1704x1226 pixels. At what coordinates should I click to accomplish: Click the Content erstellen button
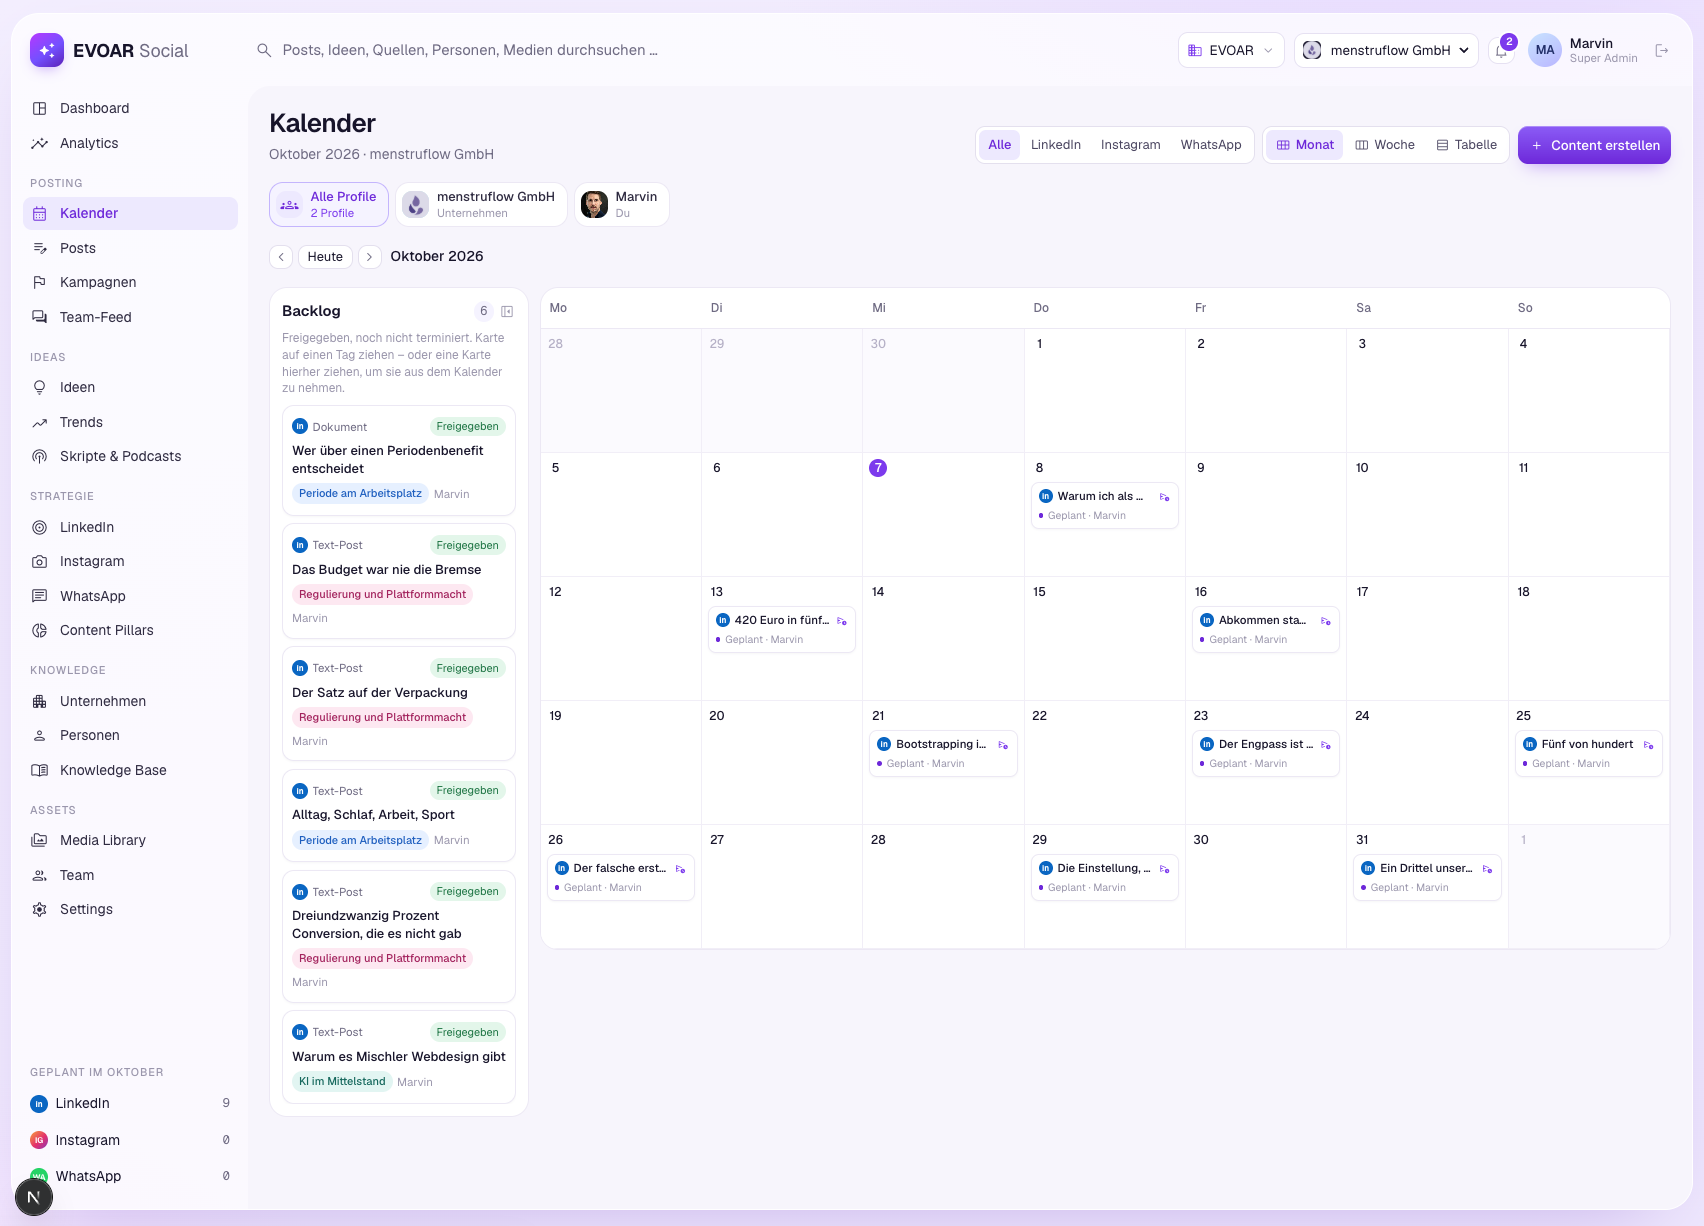(1594, 145)
